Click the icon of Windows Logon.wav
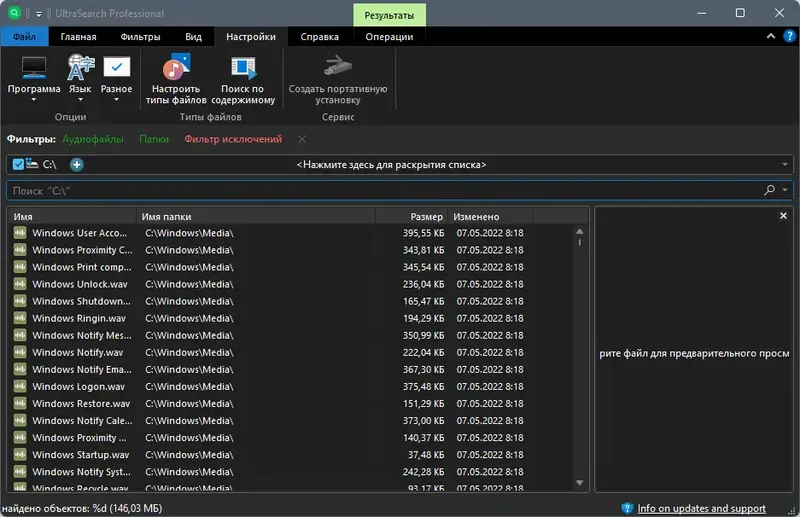The width and height of the screenshot is (800, 517). 20,386
